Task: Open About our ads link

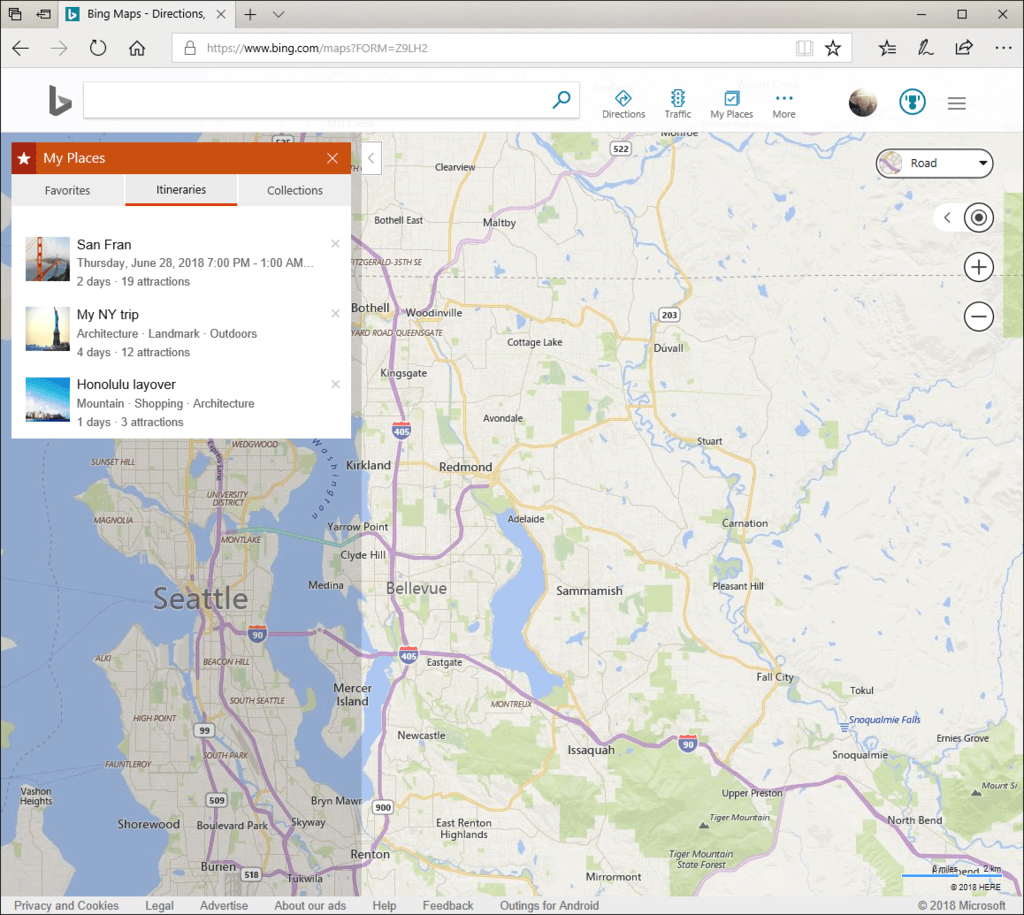Action: tap(310, 905)
